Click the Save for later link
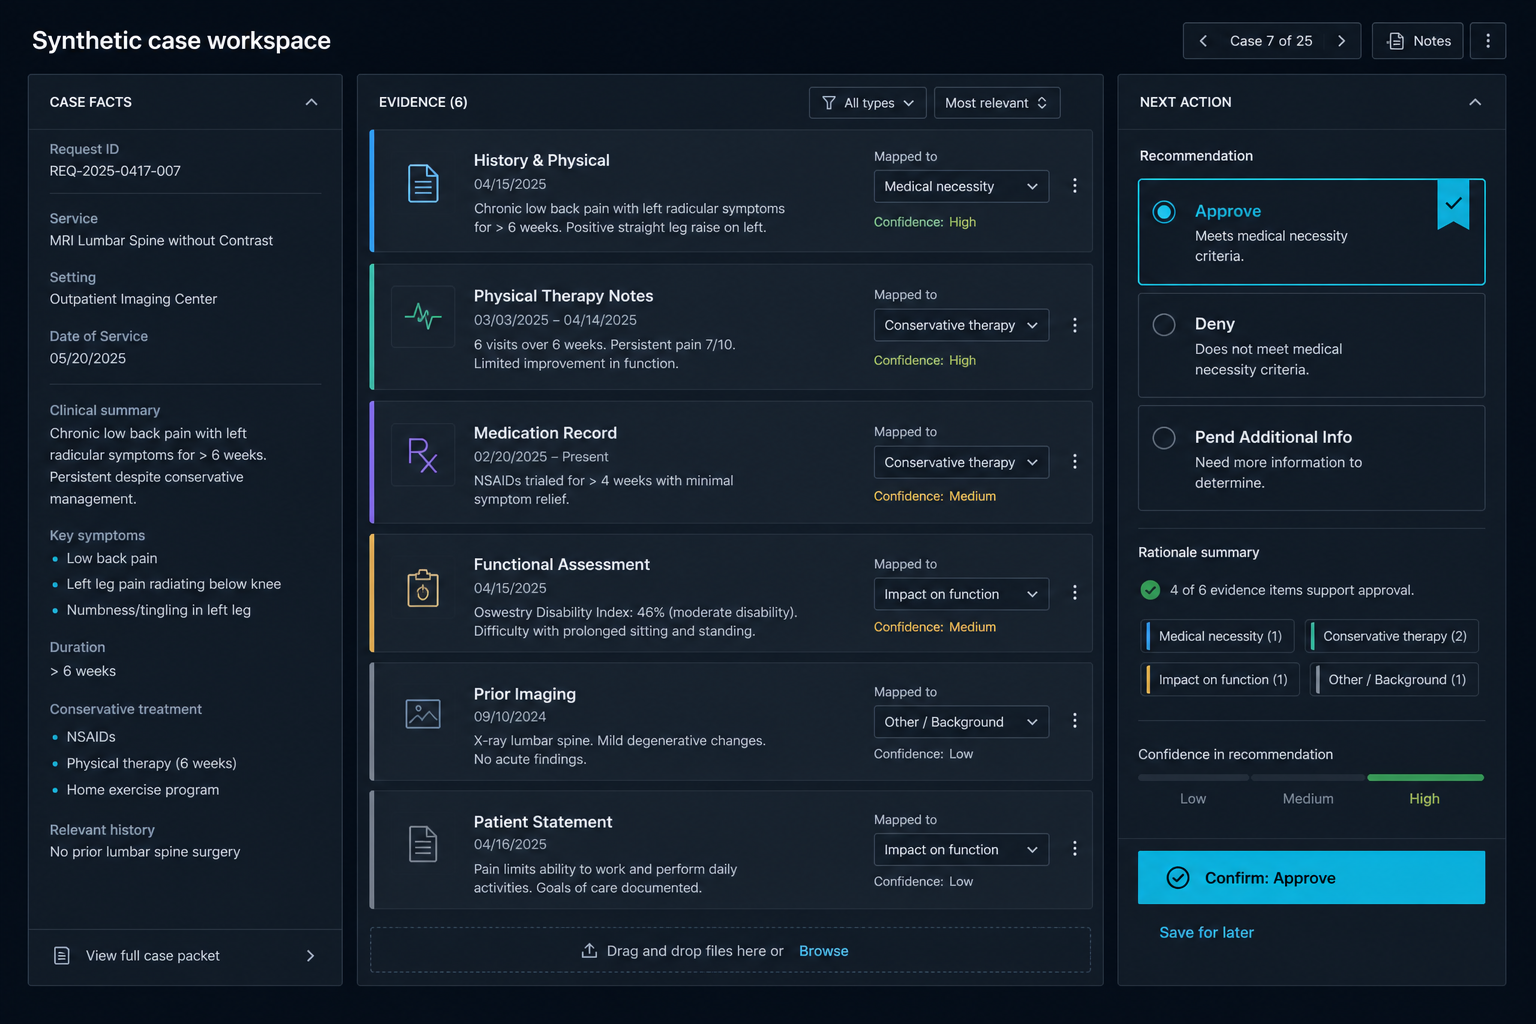 point(1206,933)
